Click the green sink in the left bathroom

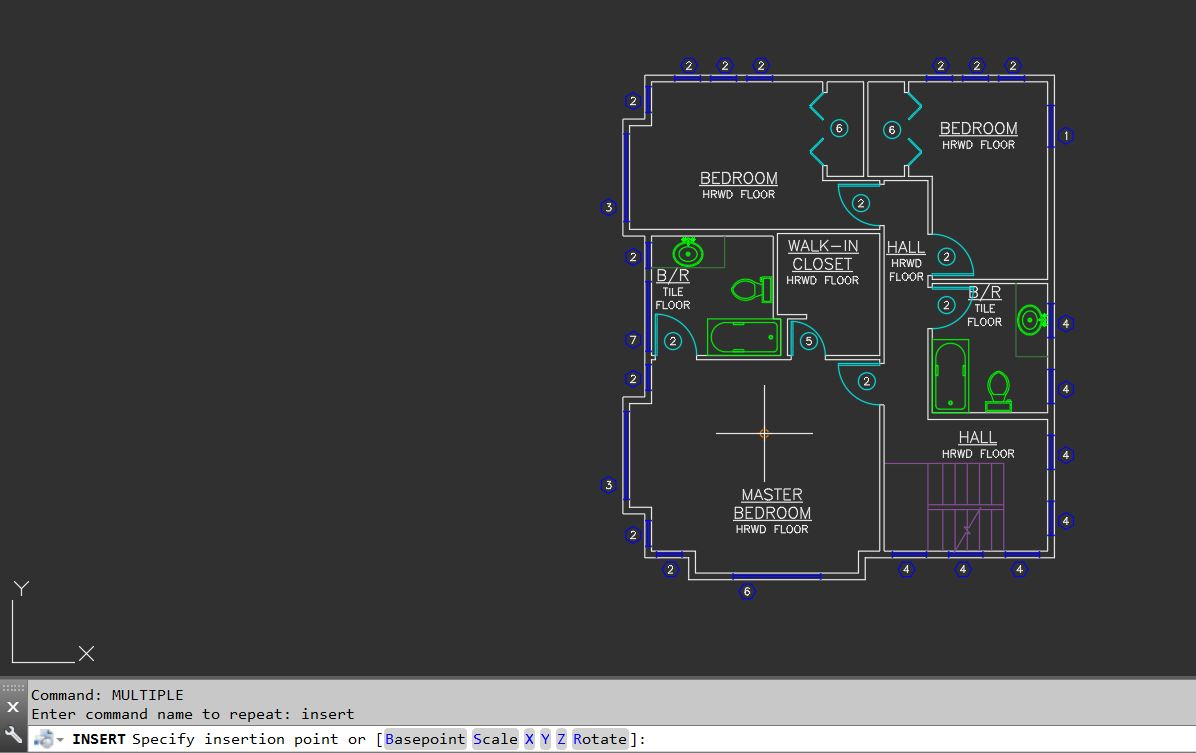[687, 253]
